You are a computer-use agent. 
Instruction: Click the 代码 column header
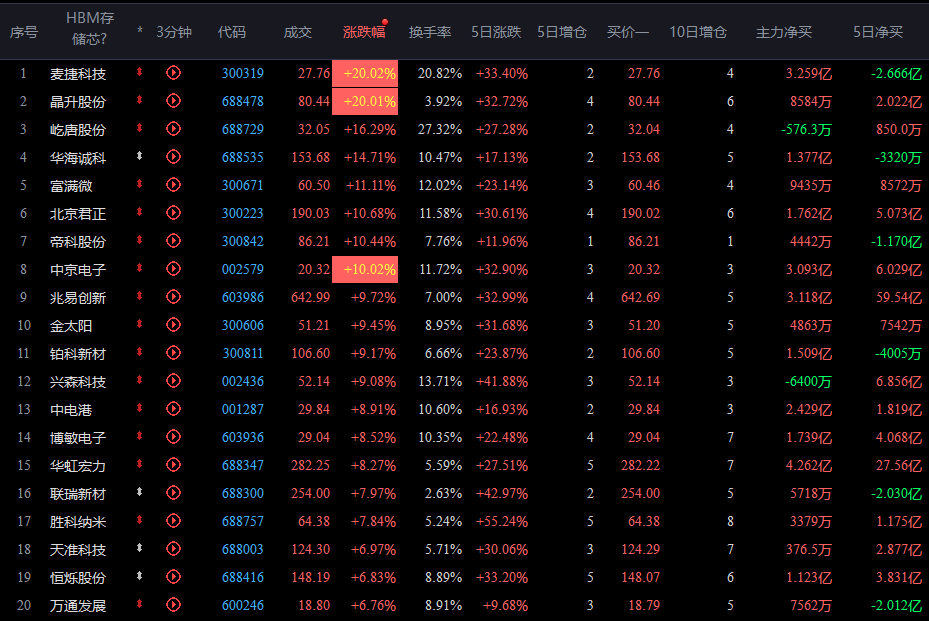(232, 32)
